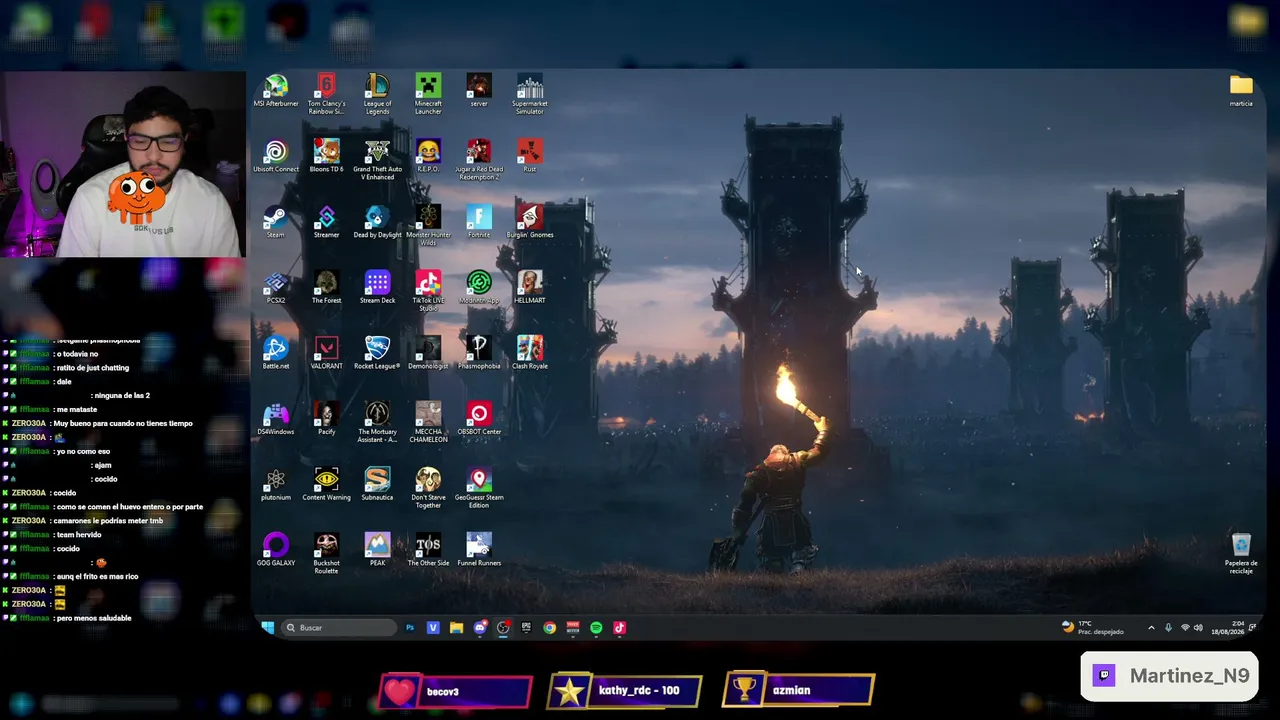This screenshot has width=1280, height=720.
Task: Select the Content Warning icon
Action: pos(326,484)
